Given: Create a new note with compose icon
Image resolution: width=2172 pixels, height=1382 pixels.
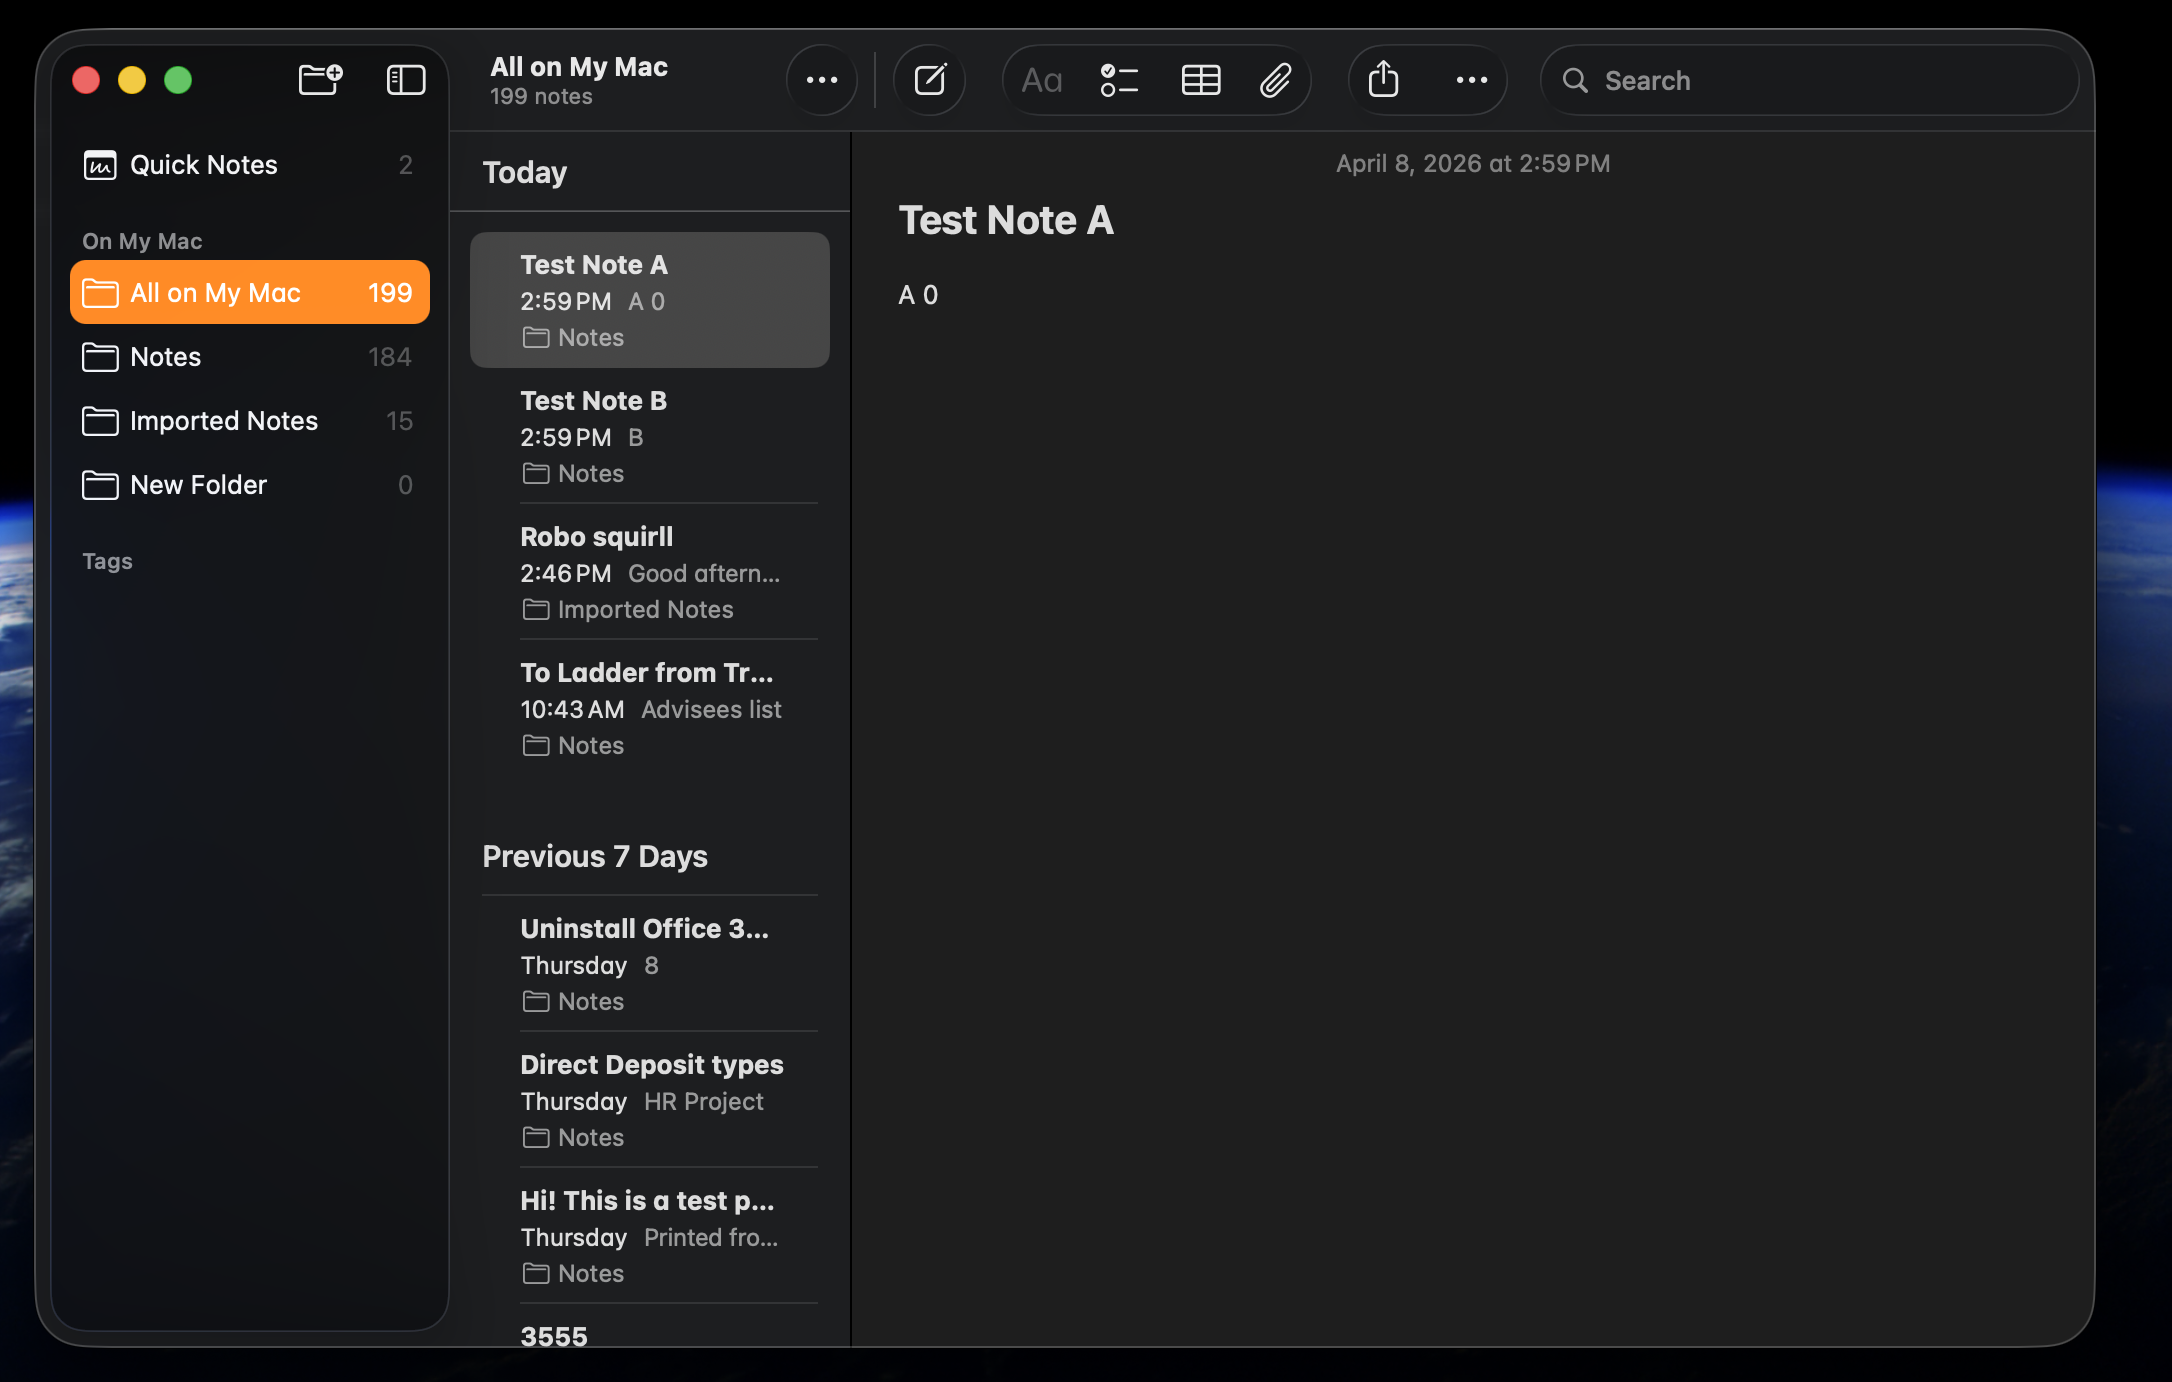Looking at the screenshot, I should [x=929, y=79].
